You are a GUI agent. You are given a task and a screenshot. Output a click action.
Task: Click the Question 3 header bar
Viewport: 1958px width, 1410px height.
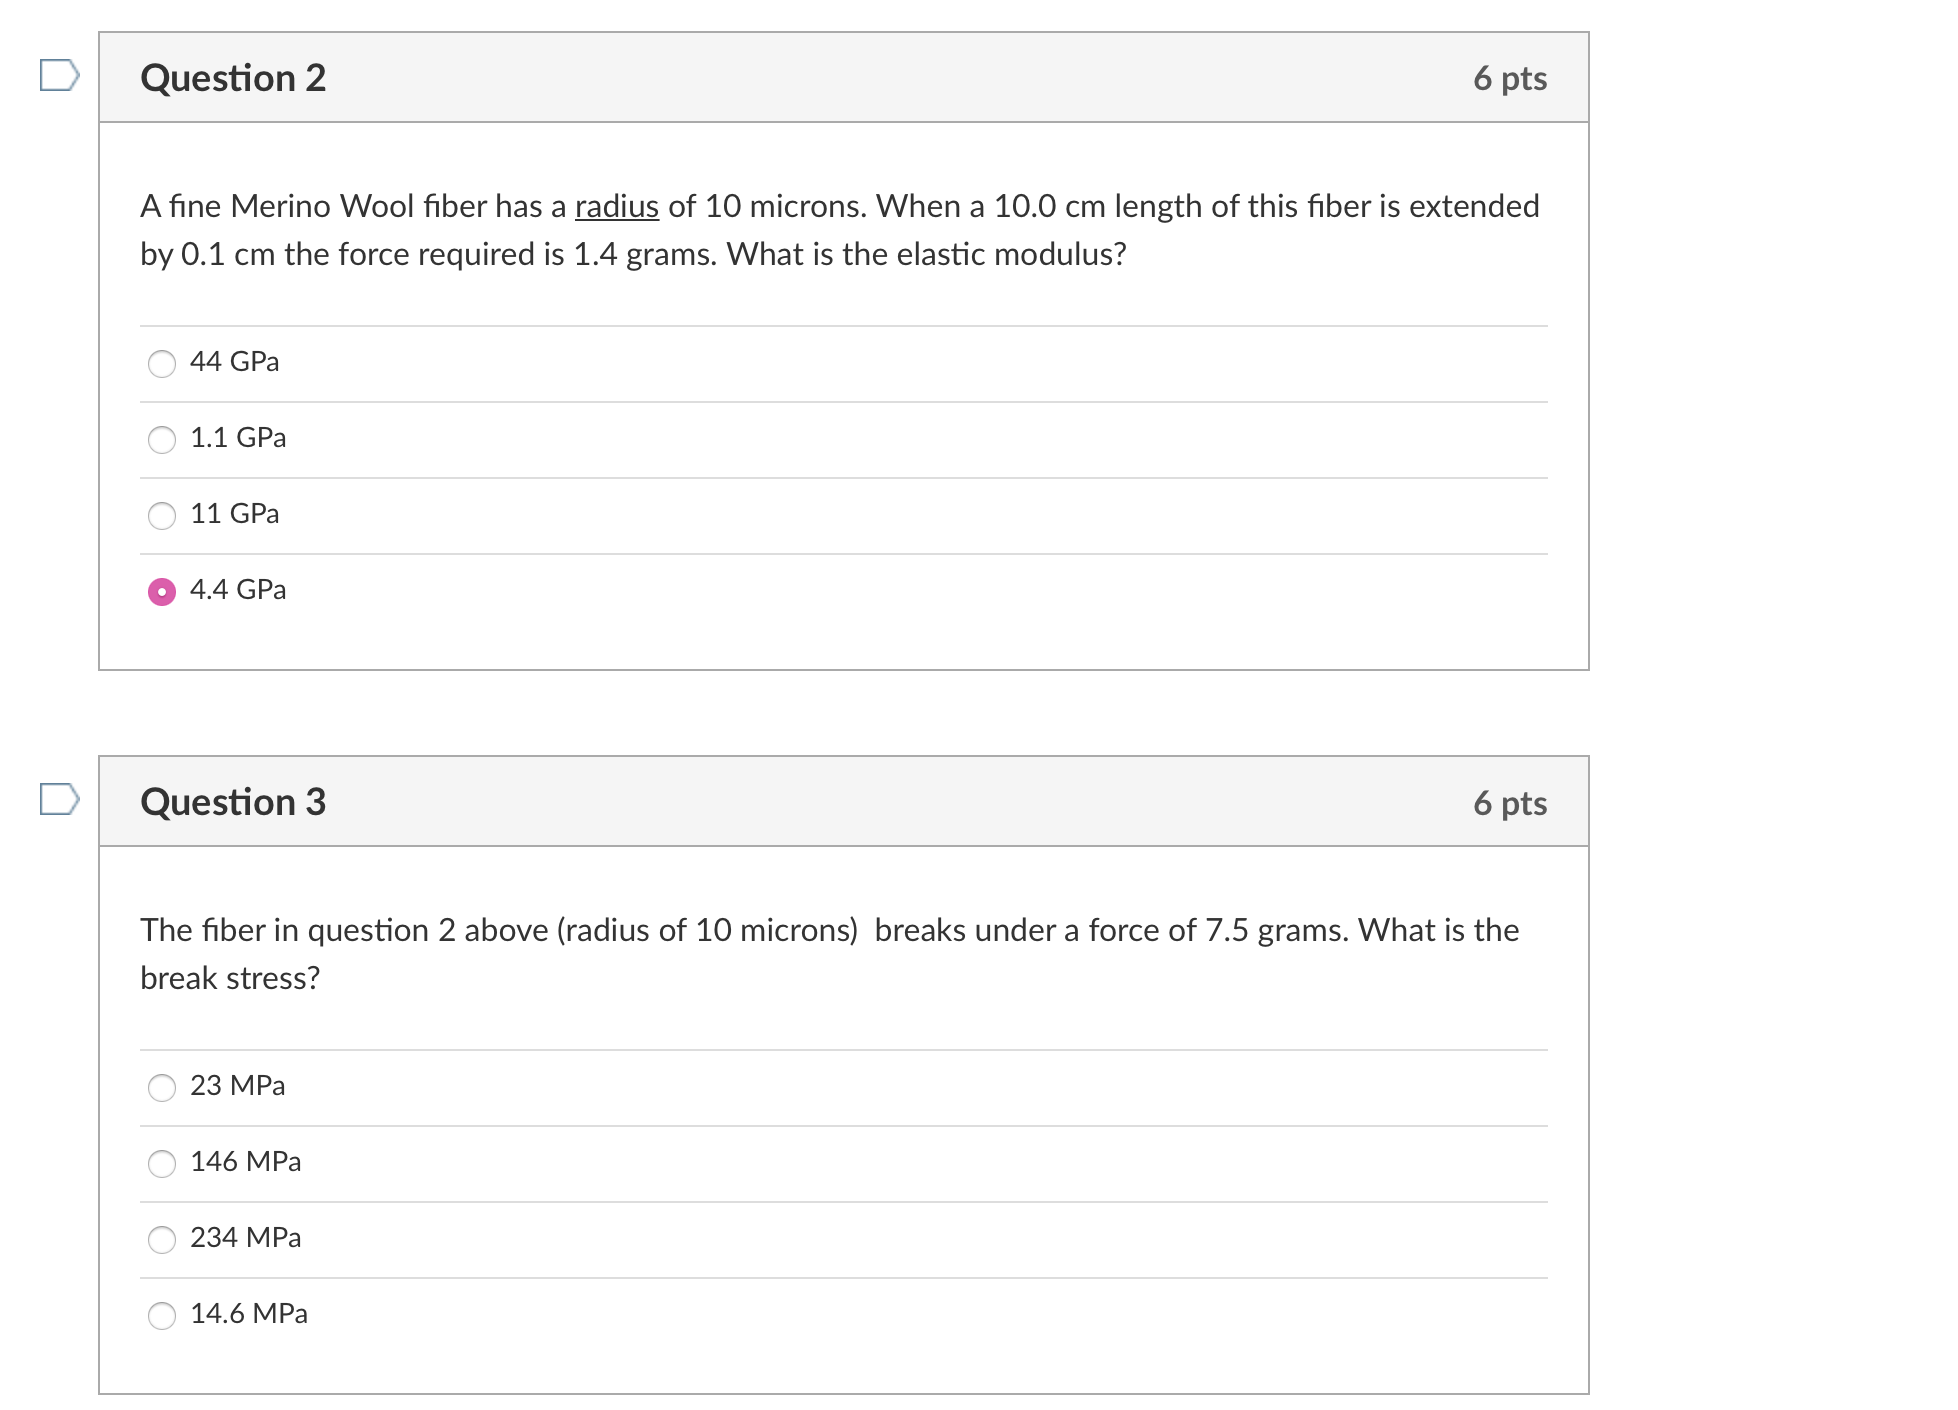[843, 801]
